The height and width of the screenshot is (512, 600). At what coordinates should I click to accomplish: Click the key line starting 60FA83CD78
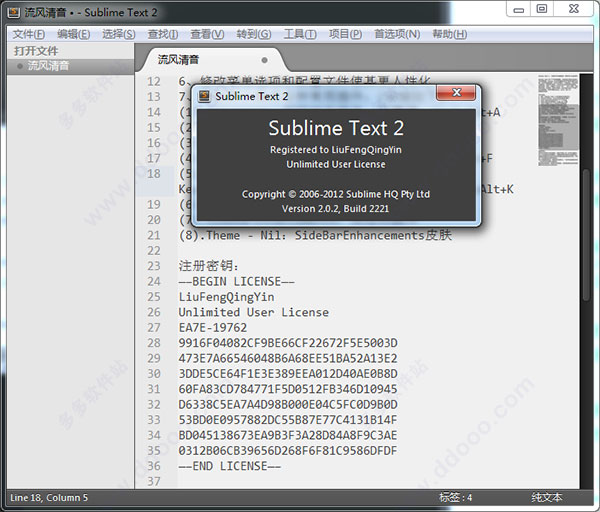[288, 389]
